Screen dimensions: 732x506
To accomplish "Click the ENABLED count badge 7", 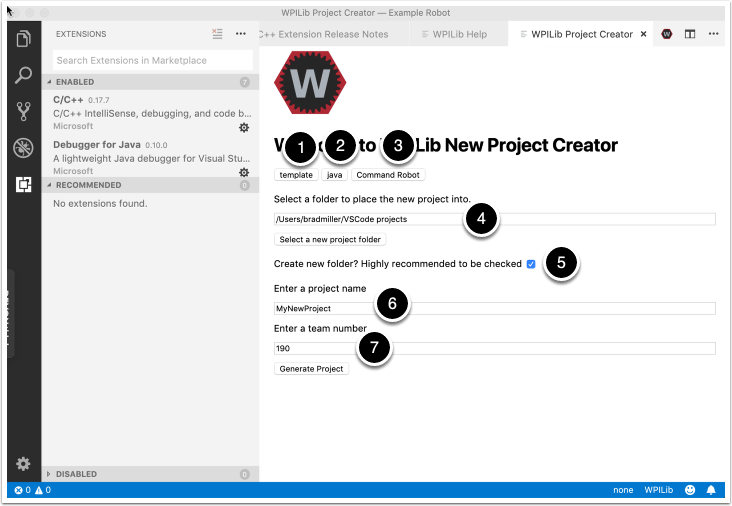I will point(245,82).
